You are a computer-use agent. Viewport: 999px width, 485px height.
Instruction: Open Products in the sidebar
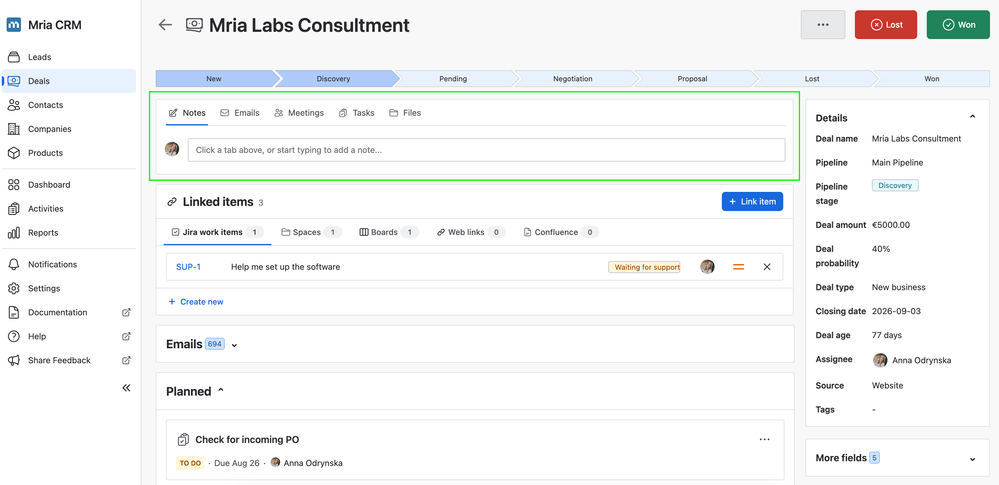coord(69,153)
